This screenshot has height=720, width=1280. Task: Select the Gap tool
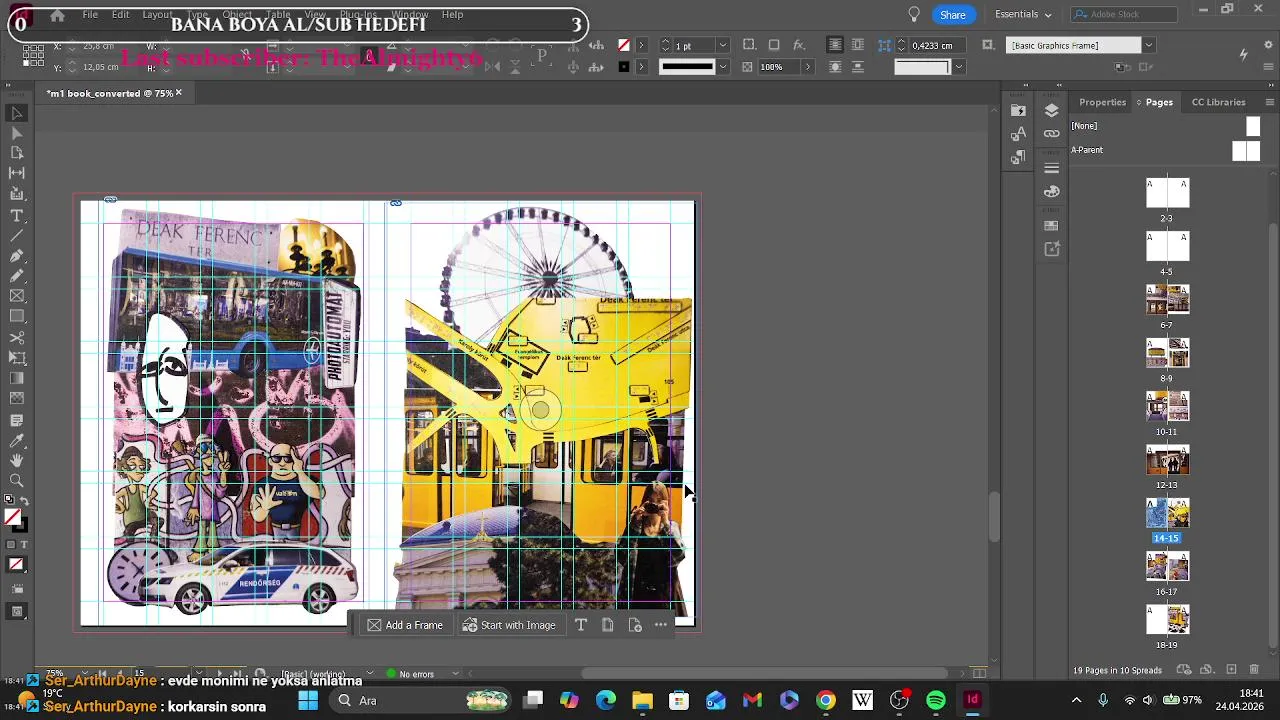click(17, 174)
